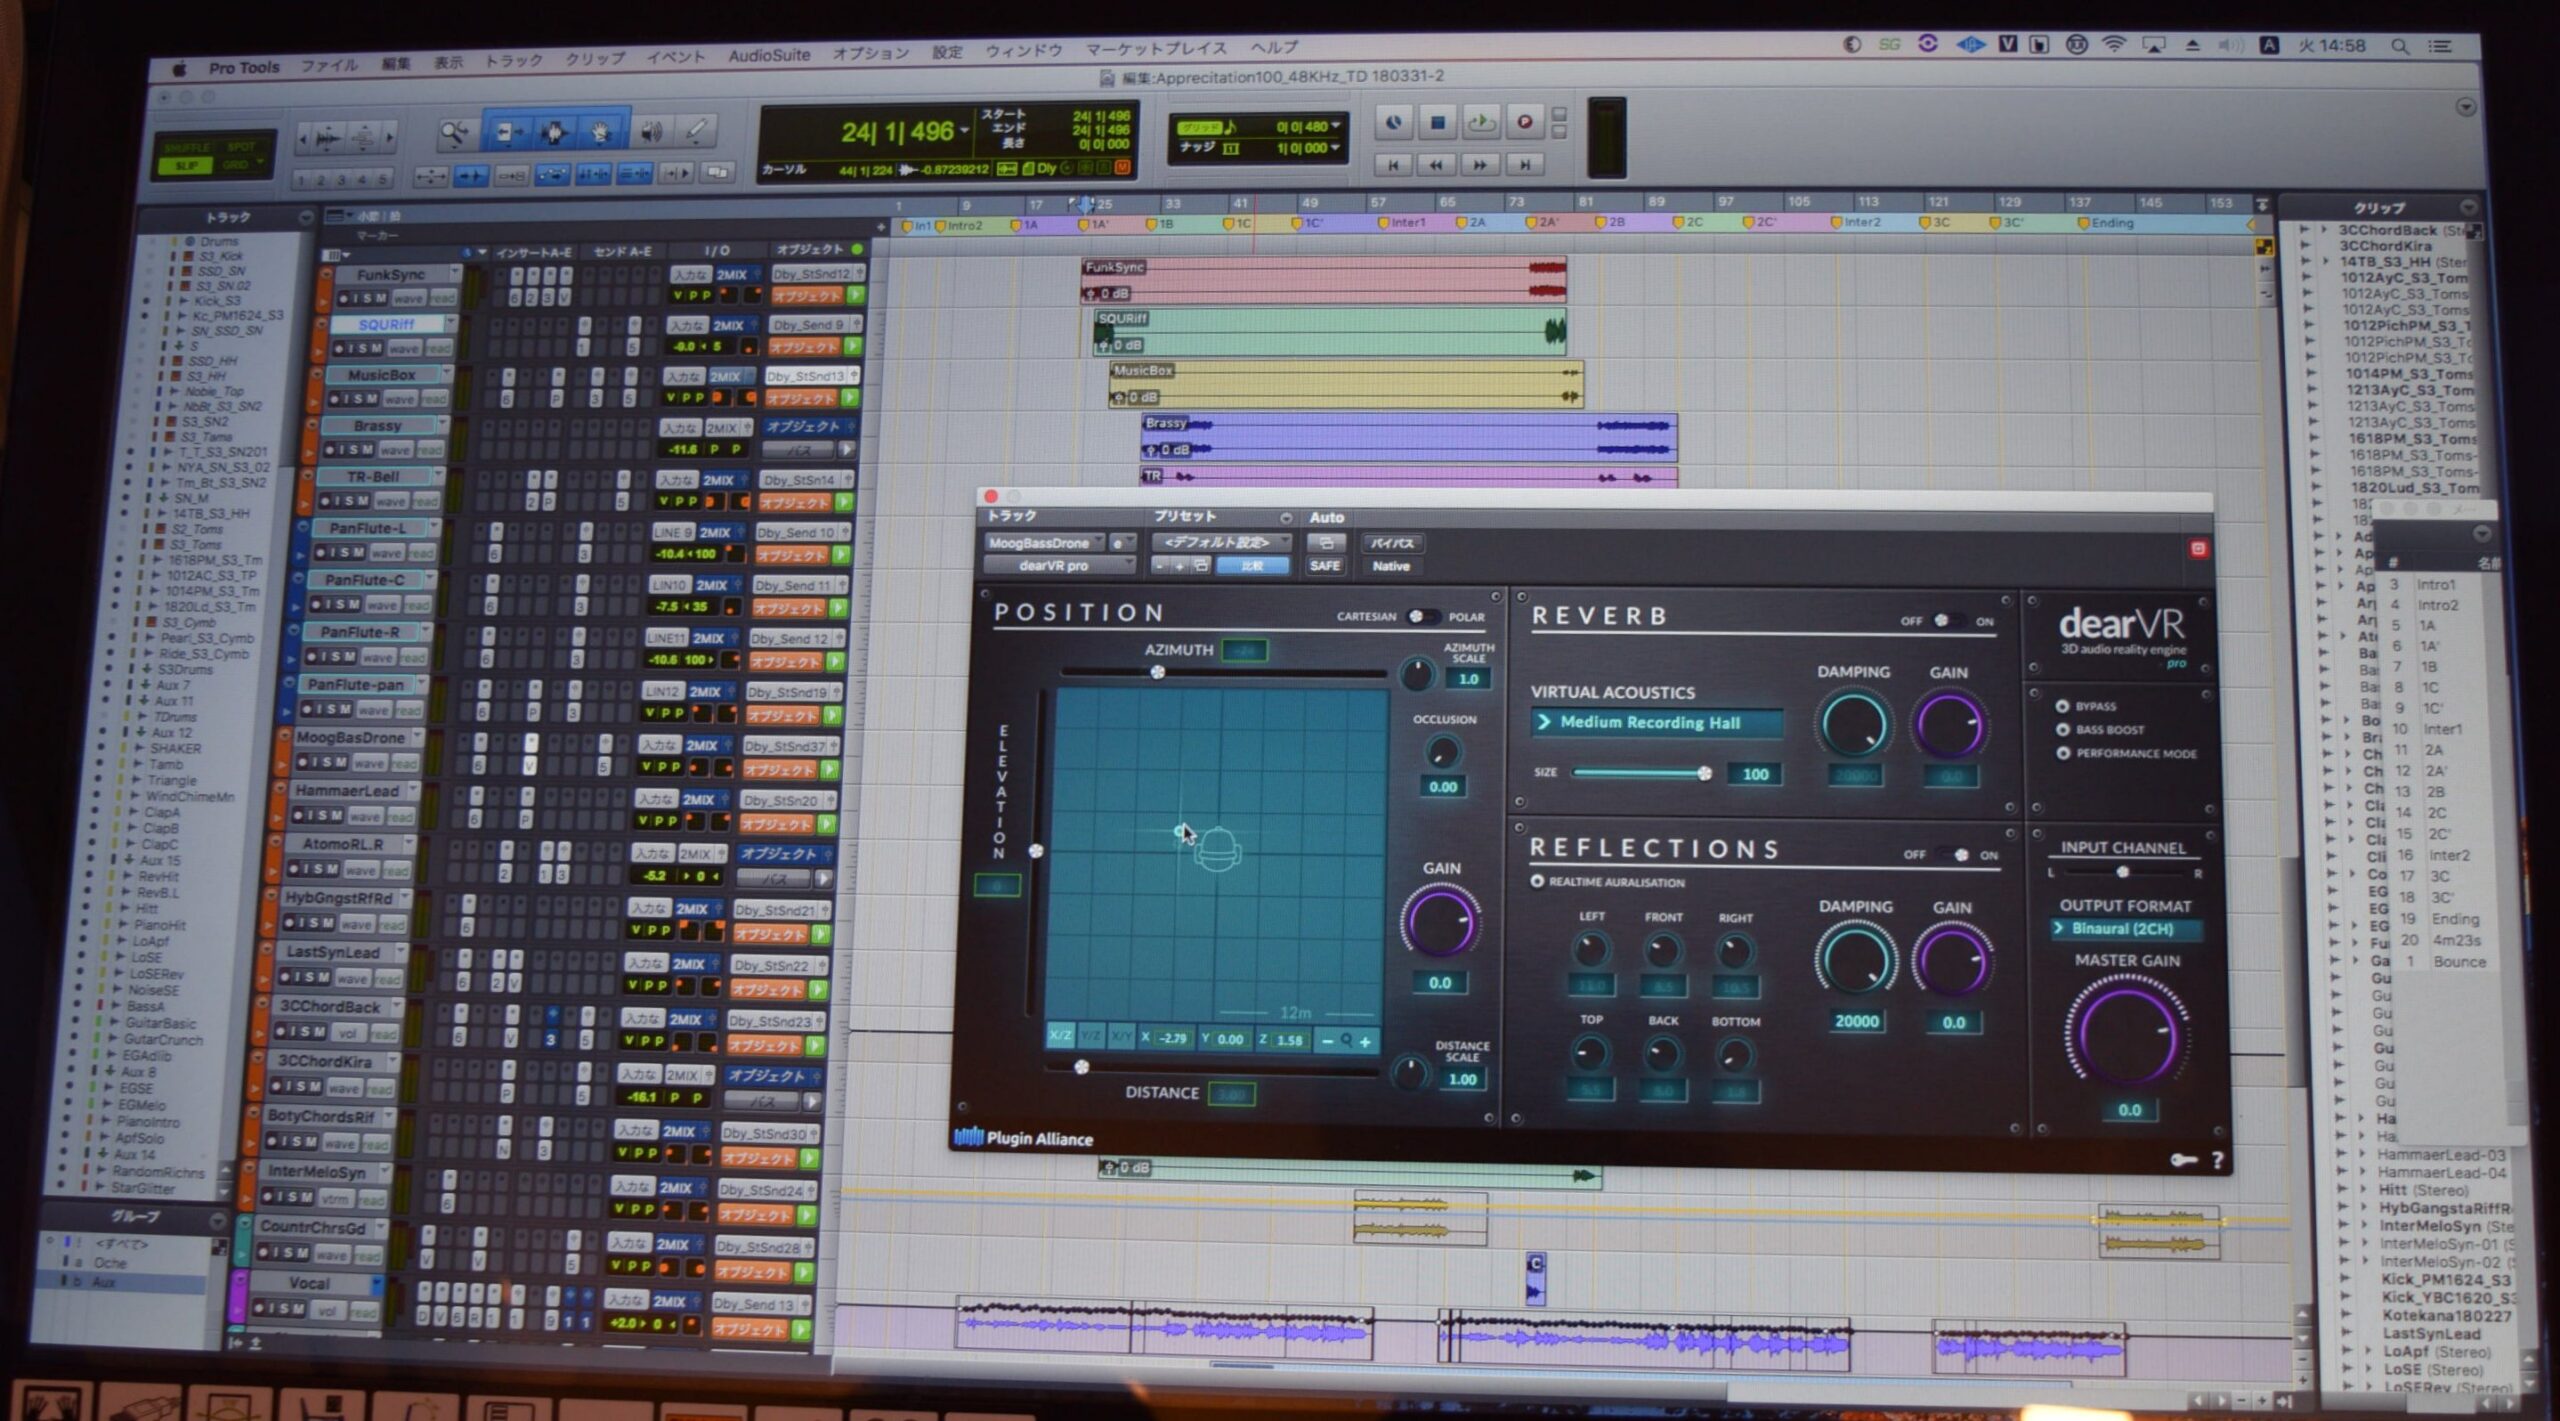
Task: Activate Shuffle edit mode
Action: pyautogui.click(x=186, y=147)
